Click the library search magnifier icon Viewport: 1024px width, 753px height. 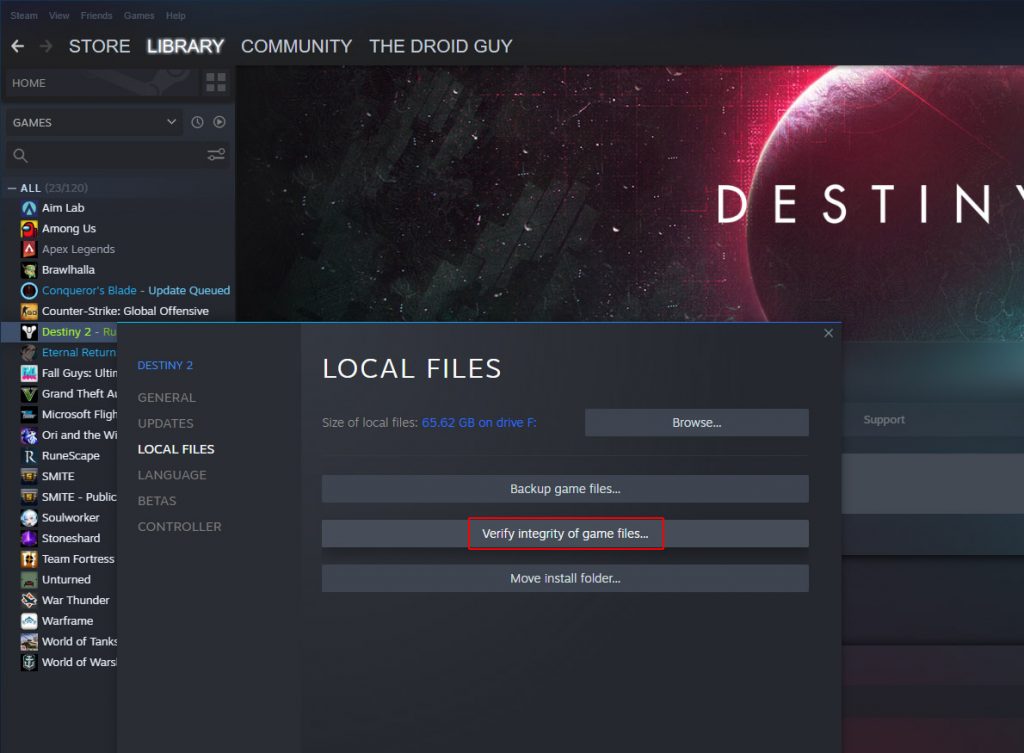[20, 155]
